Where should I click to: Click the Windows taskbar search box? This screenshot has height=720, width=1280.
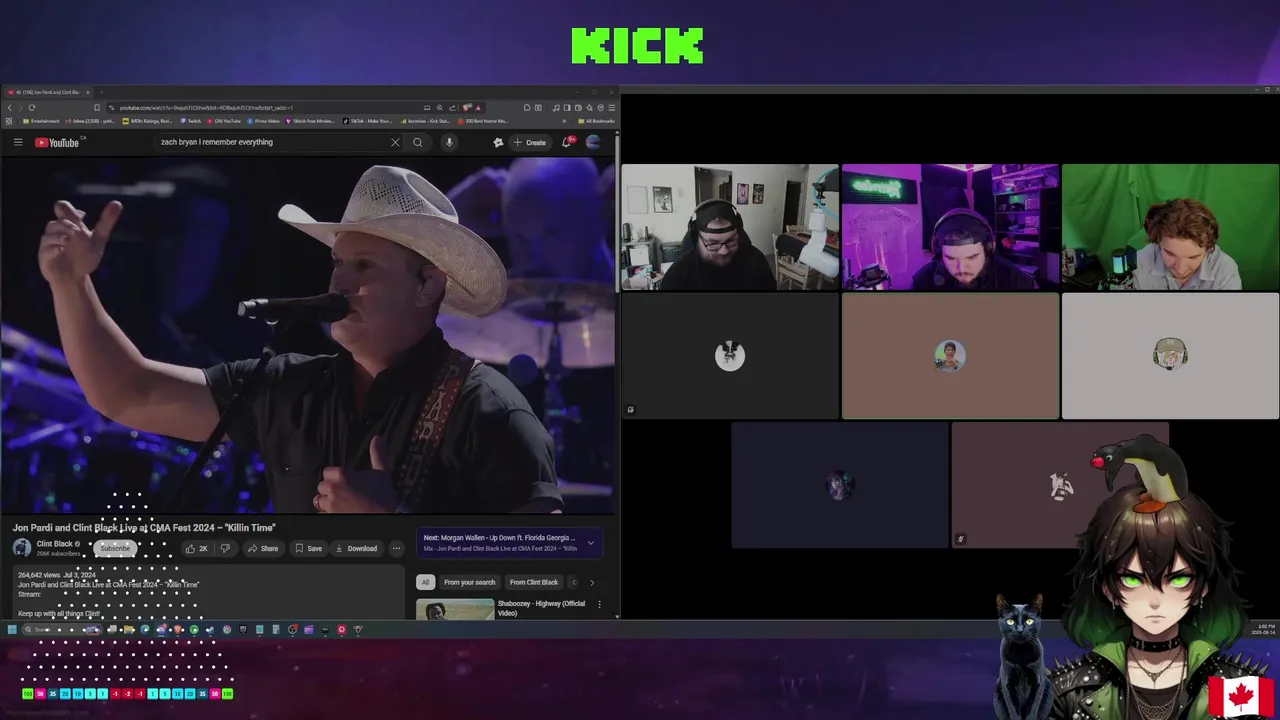(62, 630)
